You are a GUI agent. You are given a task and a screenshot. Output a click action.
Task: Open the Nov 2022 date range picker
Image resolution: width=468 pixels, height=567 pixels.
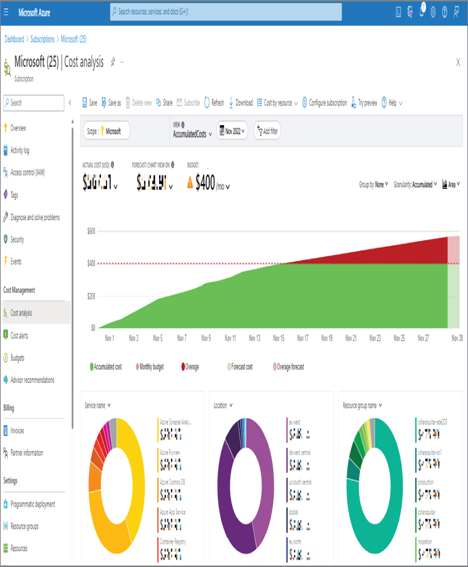[x=232, y=131]
